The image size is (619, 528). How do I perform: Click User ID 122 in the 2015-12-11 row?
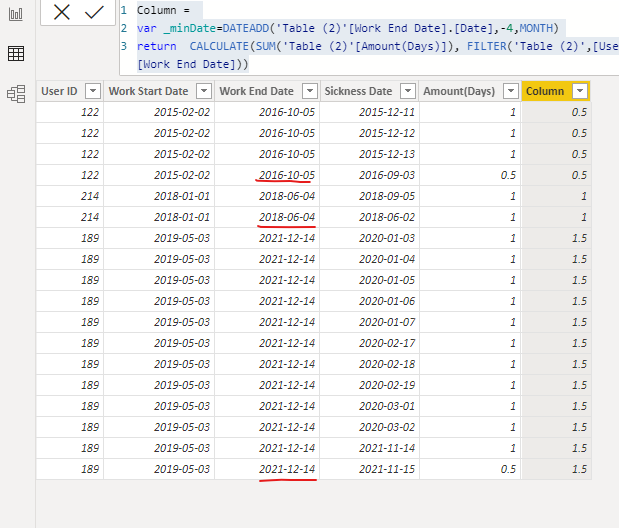tap(70, 112)
